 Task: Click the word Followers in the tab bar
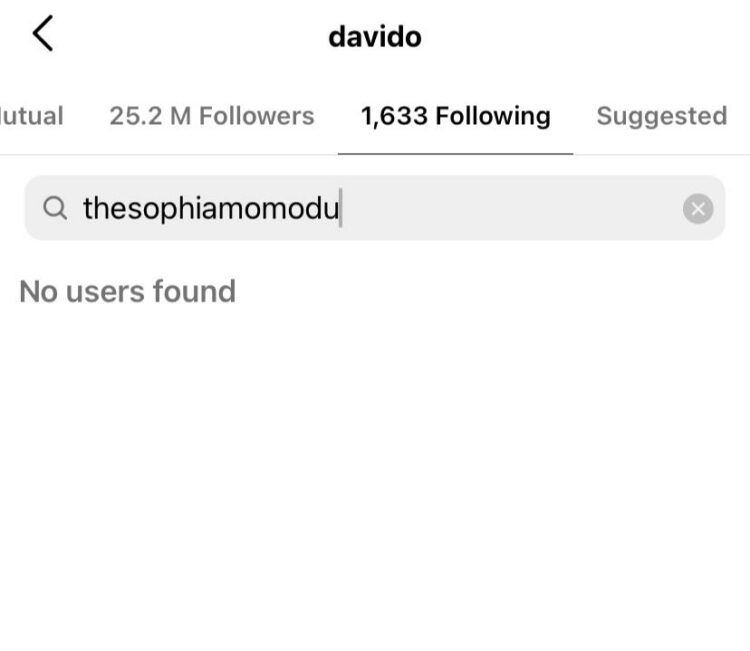256,116
